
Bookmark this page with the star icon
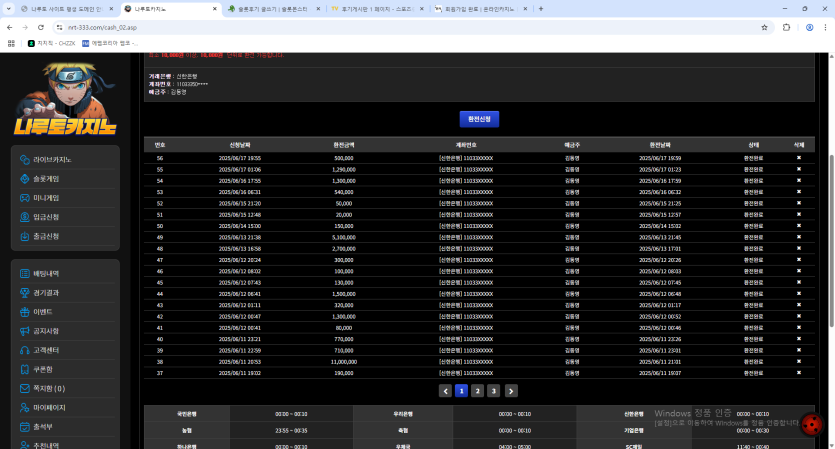tap(765, 27)
